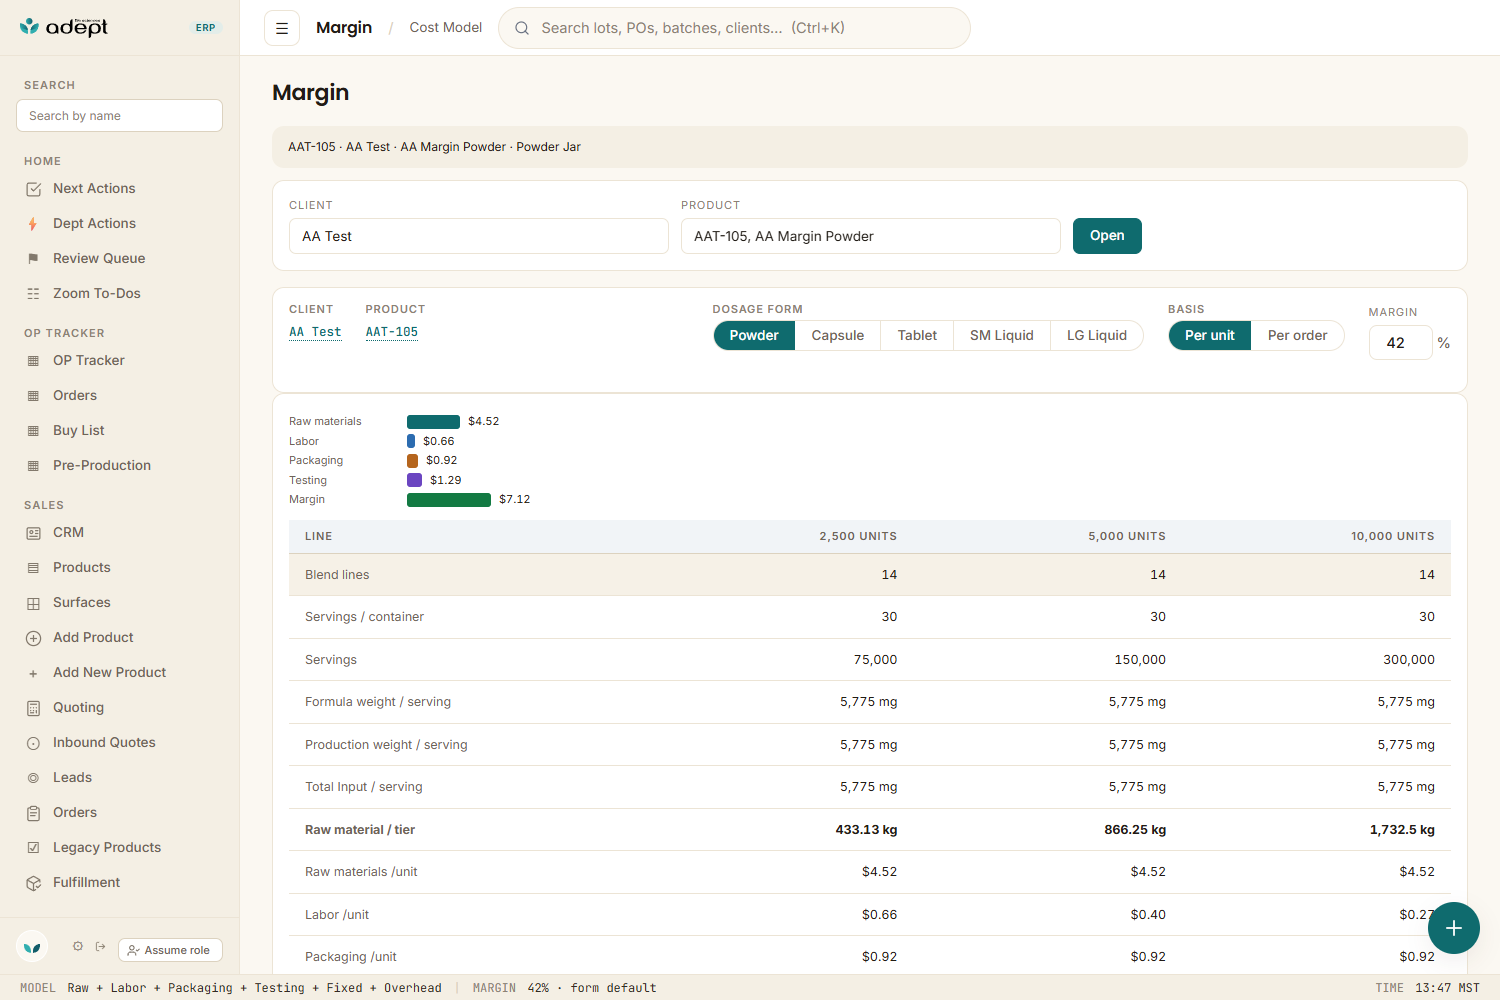The height and width of the screenshot is (1000, 1500).
Task: Click the settings gear icon in sidebar footer
Action: [78, 946]
